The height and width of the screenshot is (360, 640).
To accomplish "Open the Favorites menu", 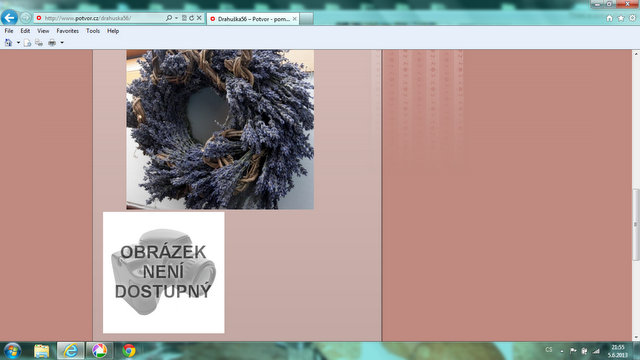I will [x=68, y=31].
